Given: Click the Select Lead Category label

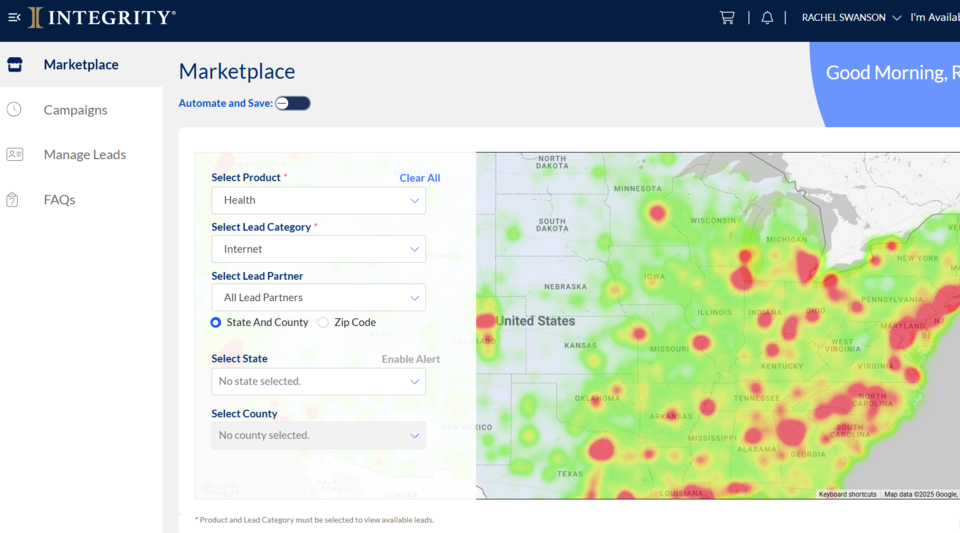Looking at the screenshot, I should click(x=261, y=227).
